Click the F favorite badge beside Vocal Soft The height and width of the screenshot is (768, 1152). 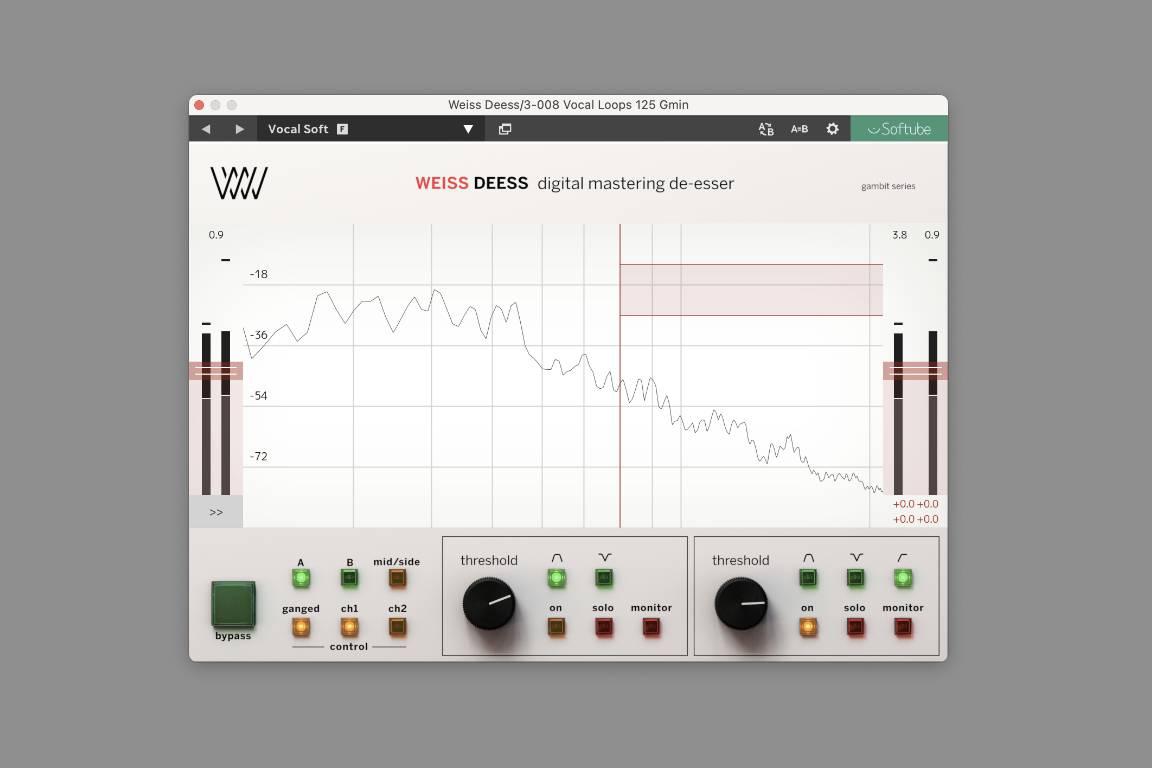[342, 129]
